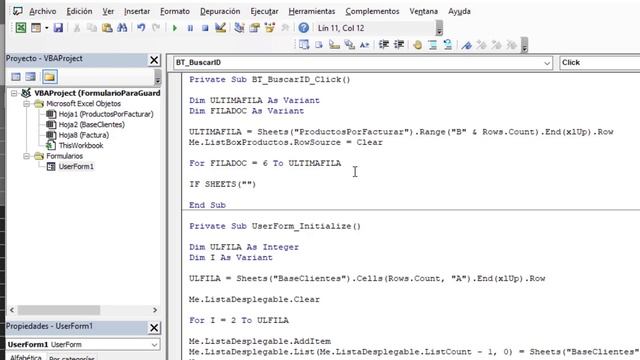Open the Ejecutar menu
640x360 pixels.
tap(264, 11)
